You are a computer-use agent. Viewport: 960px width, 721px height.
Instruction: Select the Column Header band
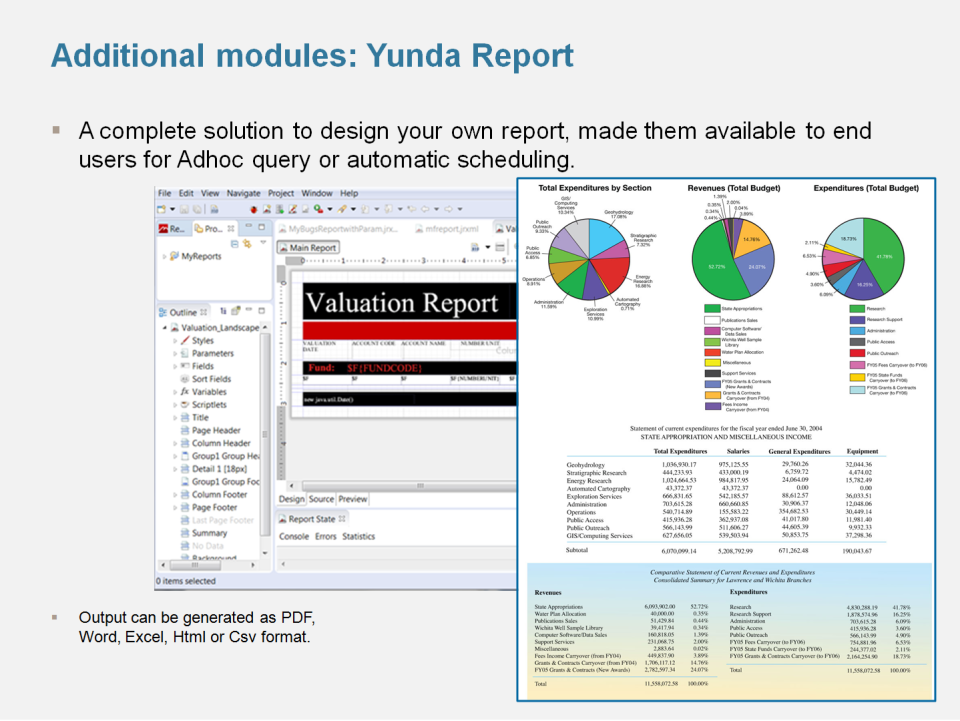[x=221, y=443]
